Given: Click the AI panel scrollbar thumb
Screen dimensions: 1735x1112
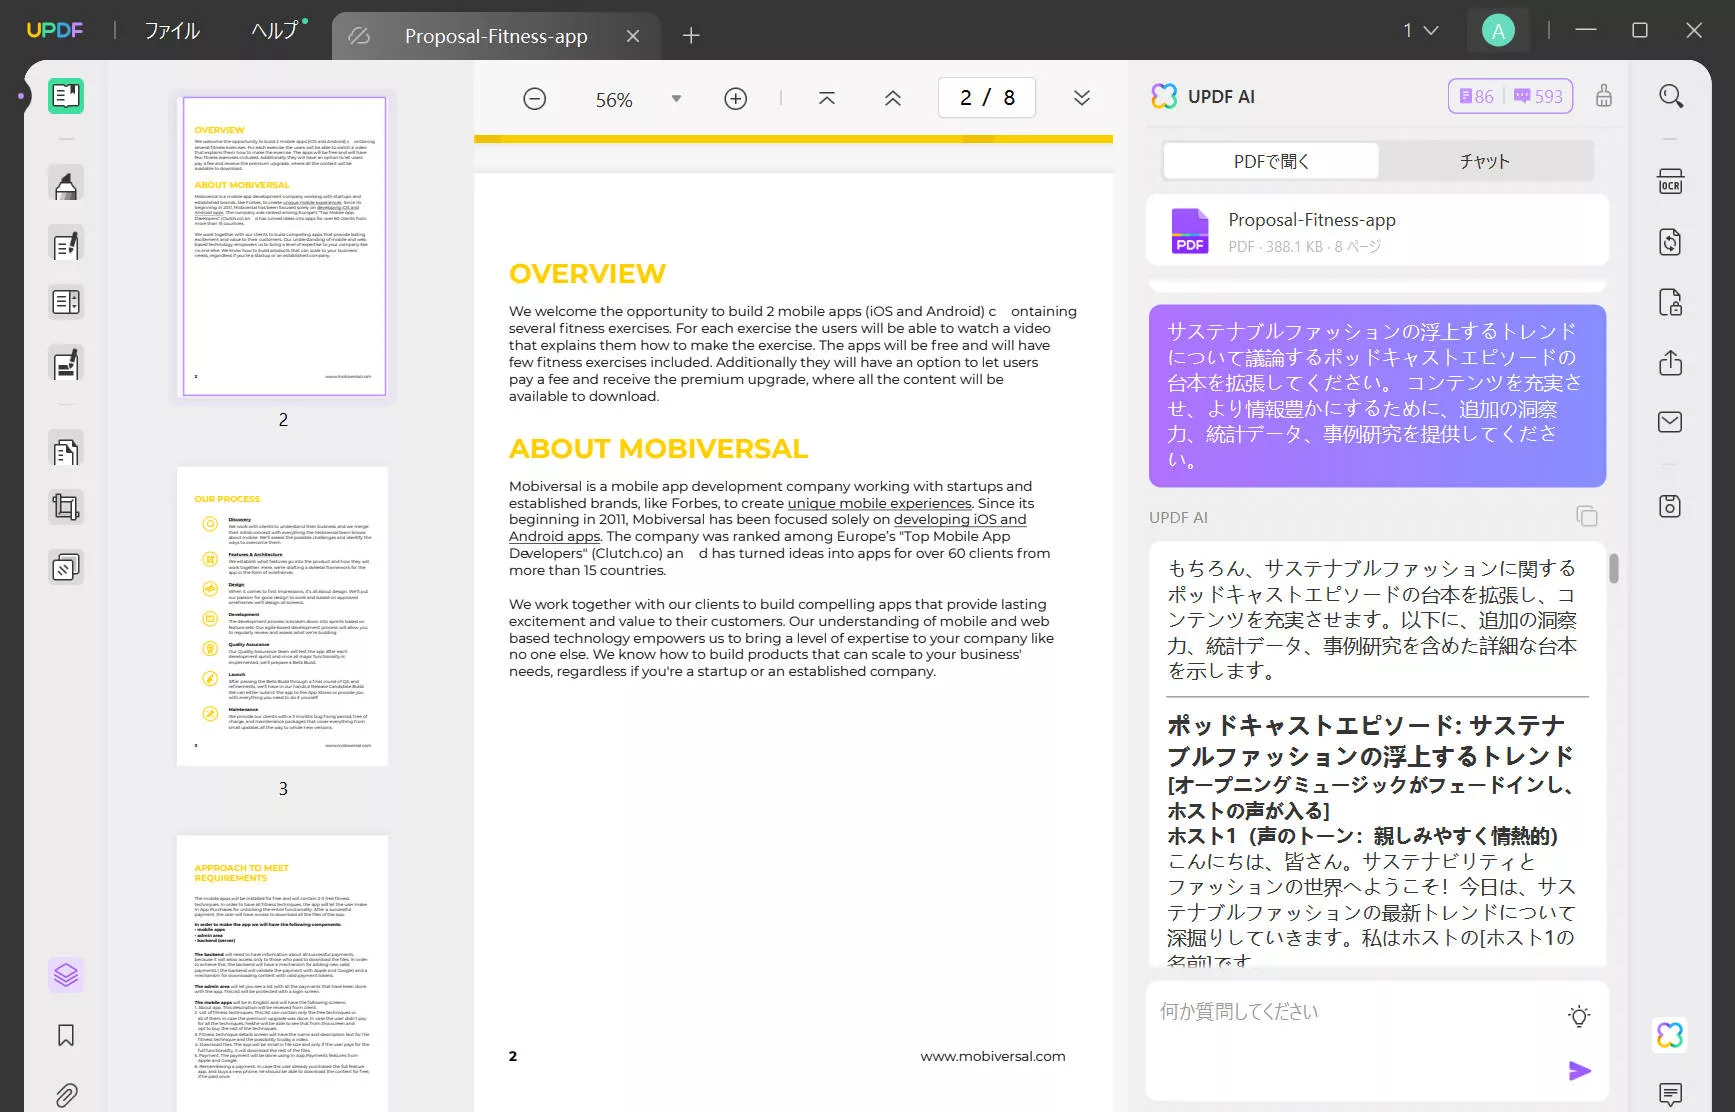Looking at the screenshot, I should pyautogui.click(x=1614, y=568).
